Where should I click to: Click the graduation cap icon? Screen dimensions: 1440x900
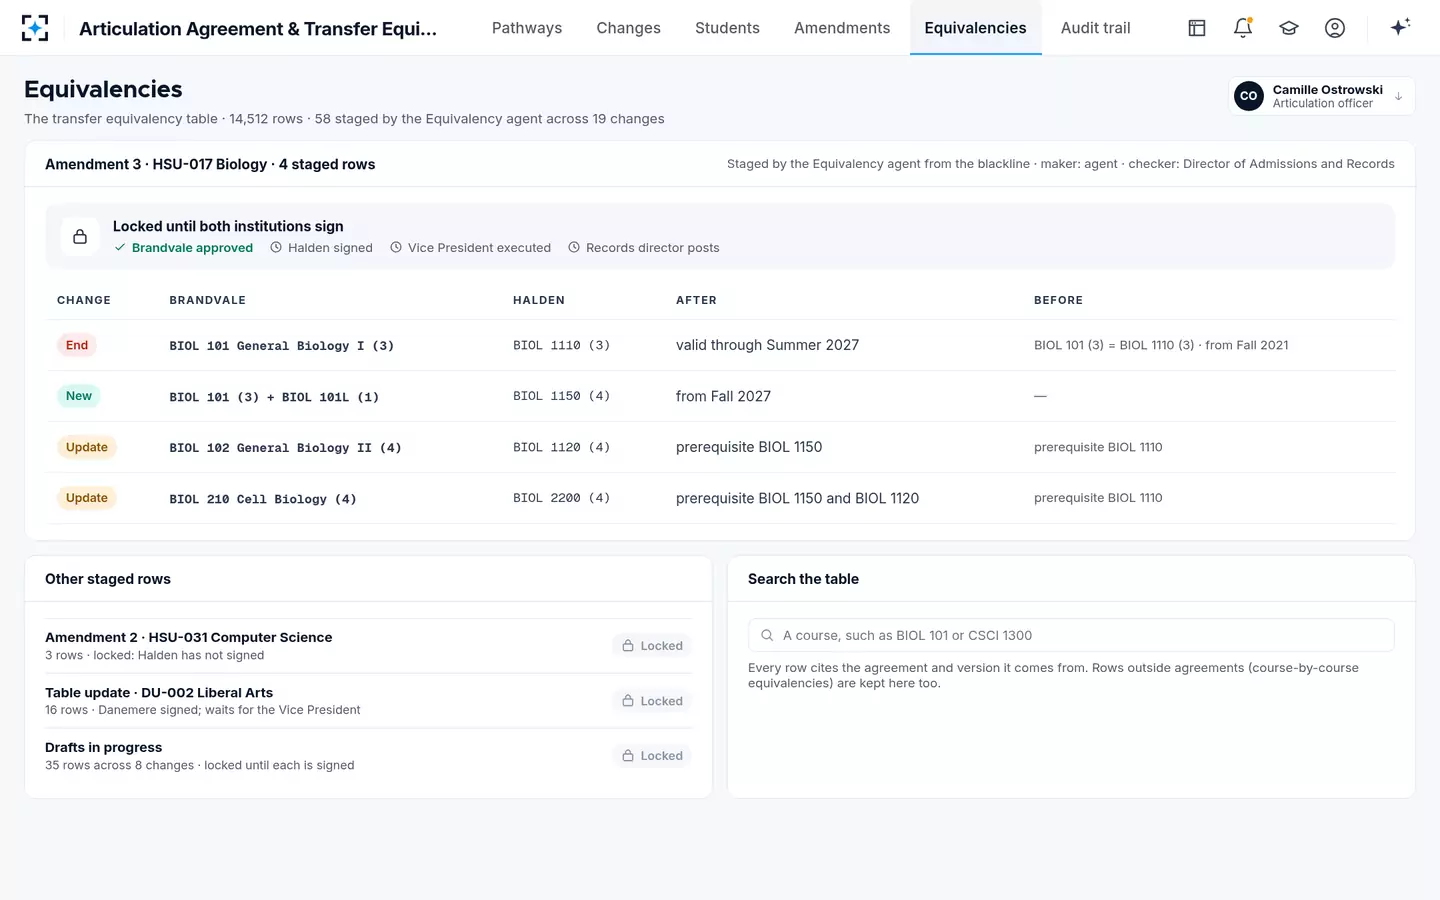point(1289,28)
